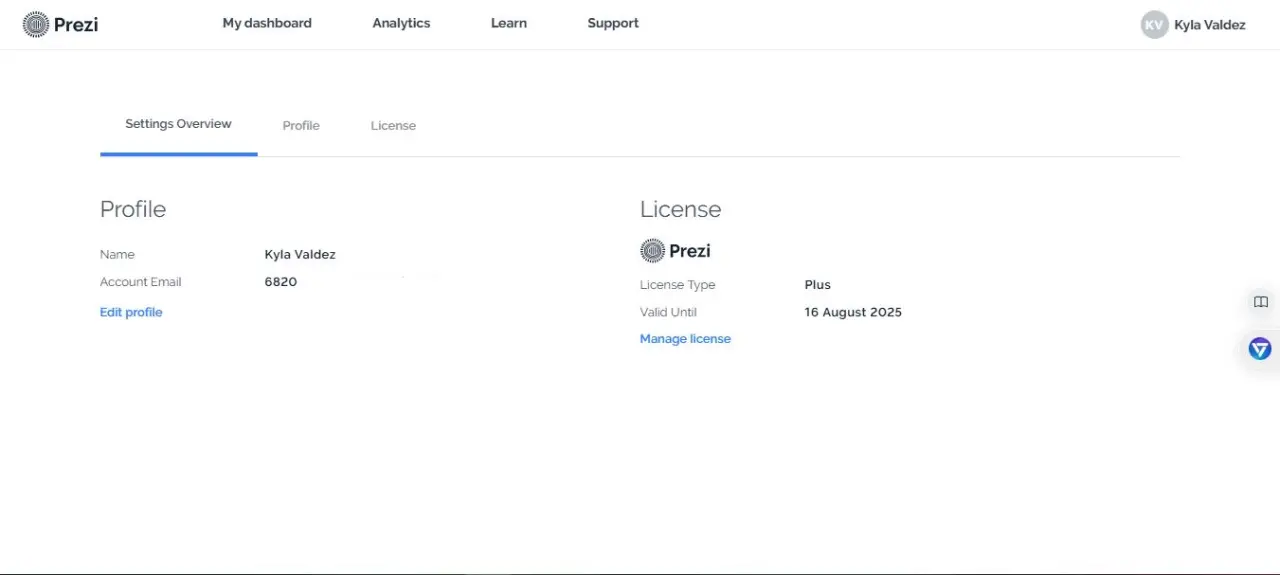1280x575 pixels.
Task: Open the Learn menu item
Action: click(x=508, y=23)
